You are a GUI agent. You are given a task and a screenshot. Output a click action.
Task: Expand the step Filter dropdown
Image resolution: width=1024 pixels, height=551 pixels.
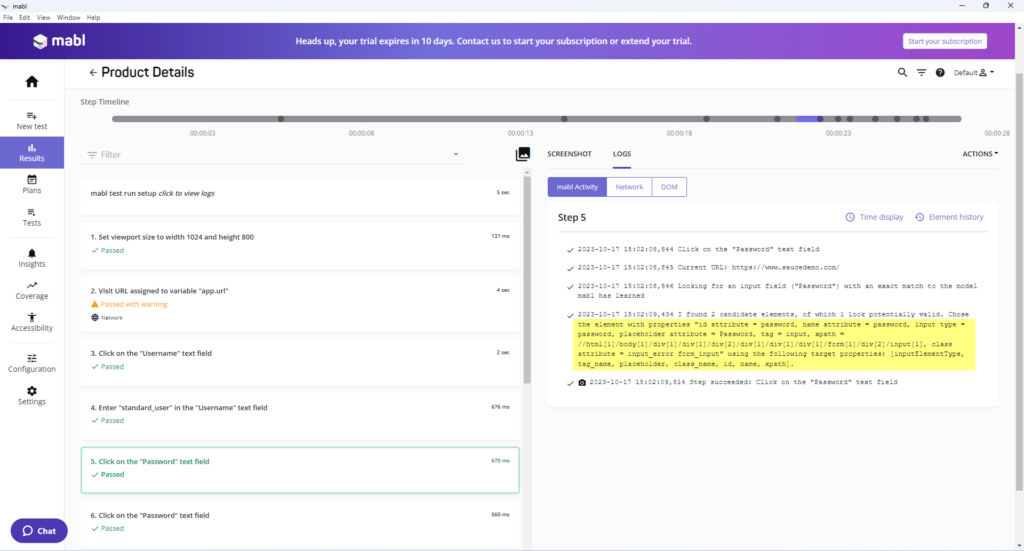457,155
